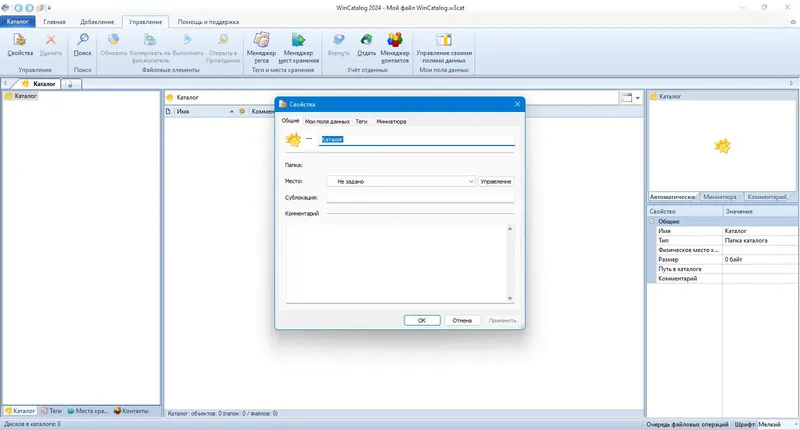Collapse the Общие property group

652,221
